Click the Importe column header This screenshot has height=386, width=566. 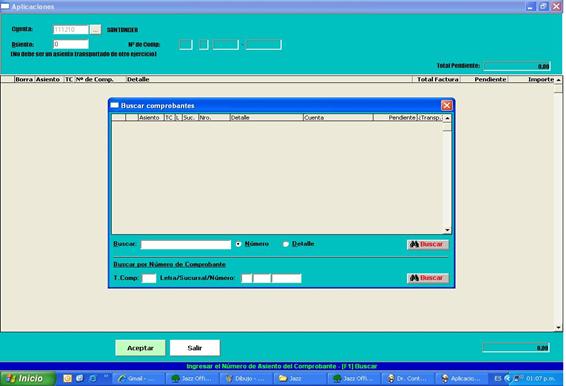click(x=531, y=79)
